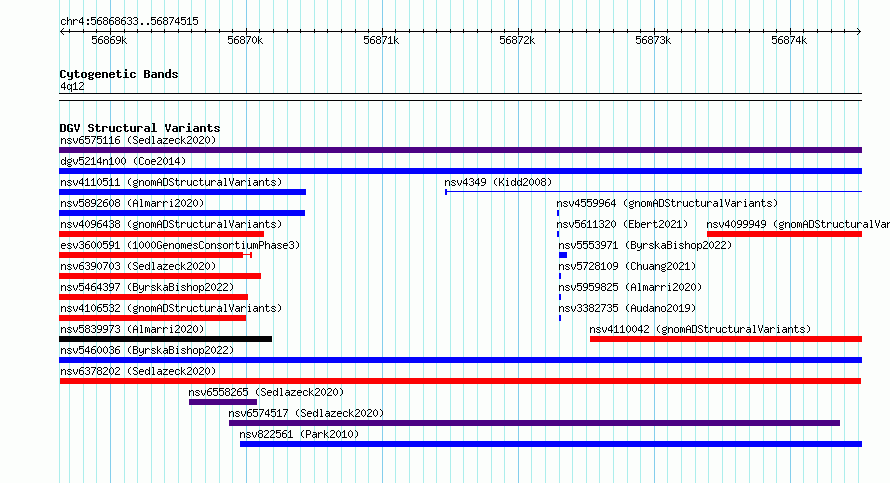This screenshot has height=483, width=890.
Task: Click the blue dgv5214n100 variant bar
Action: pos(460,171)
